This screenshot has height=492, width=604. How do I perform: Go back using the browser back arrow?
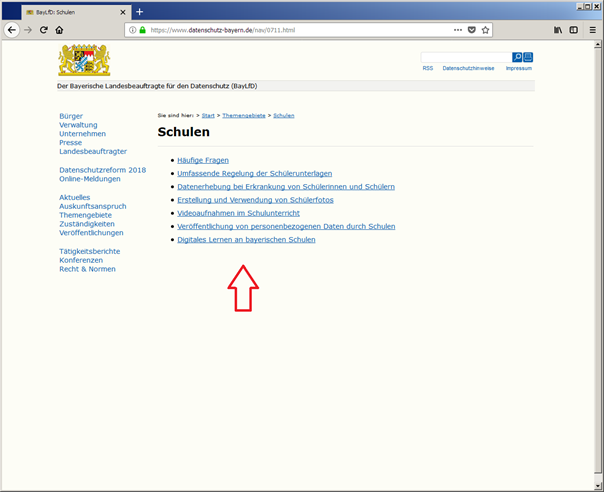[x=12, y=30]
